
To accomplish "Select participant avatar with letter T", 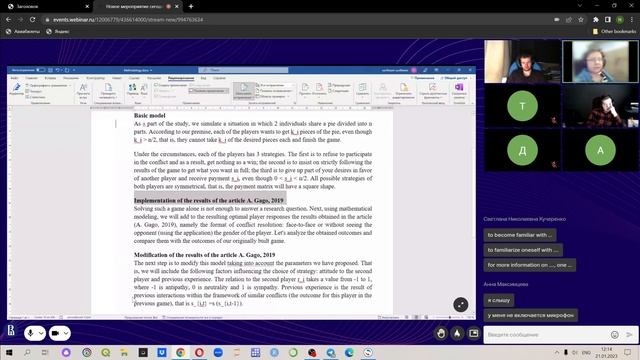I will click(522, 106).
